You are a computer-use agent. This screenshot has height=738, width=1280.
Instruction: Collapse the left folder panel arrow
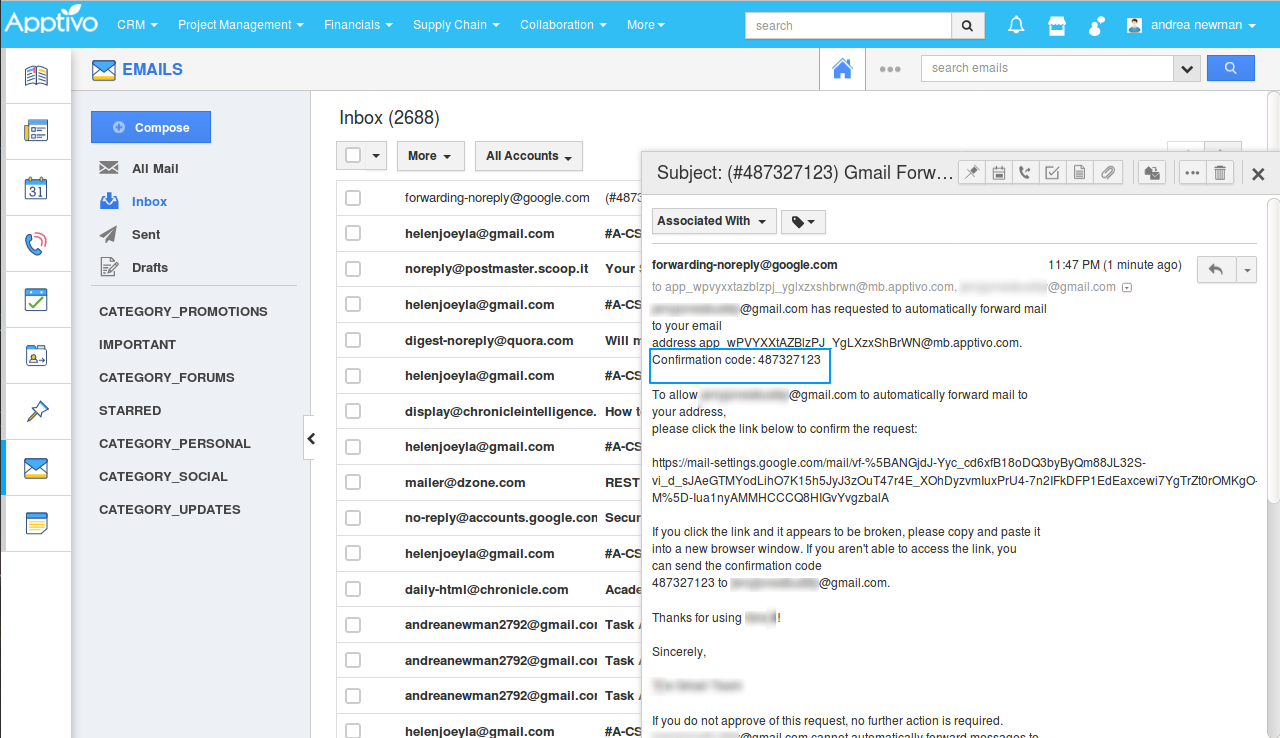pos(311,438)
